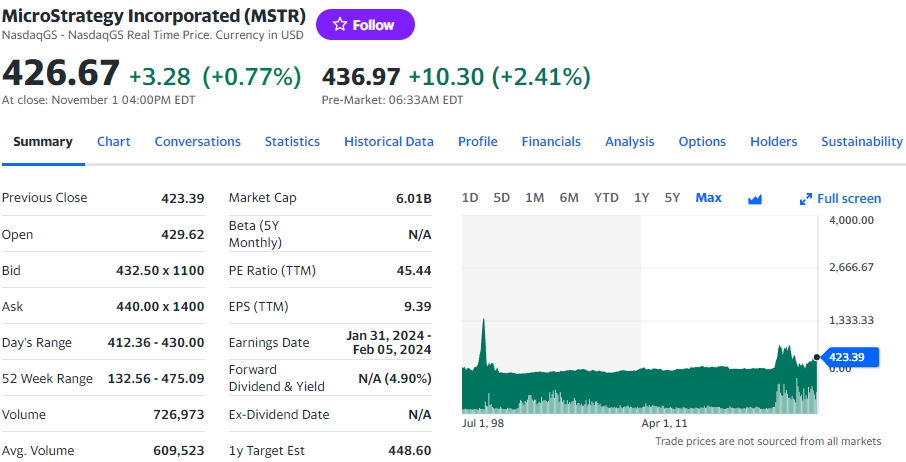Click the Full screen expand arrows icon
Screen dimensions: 906x462
806,199
